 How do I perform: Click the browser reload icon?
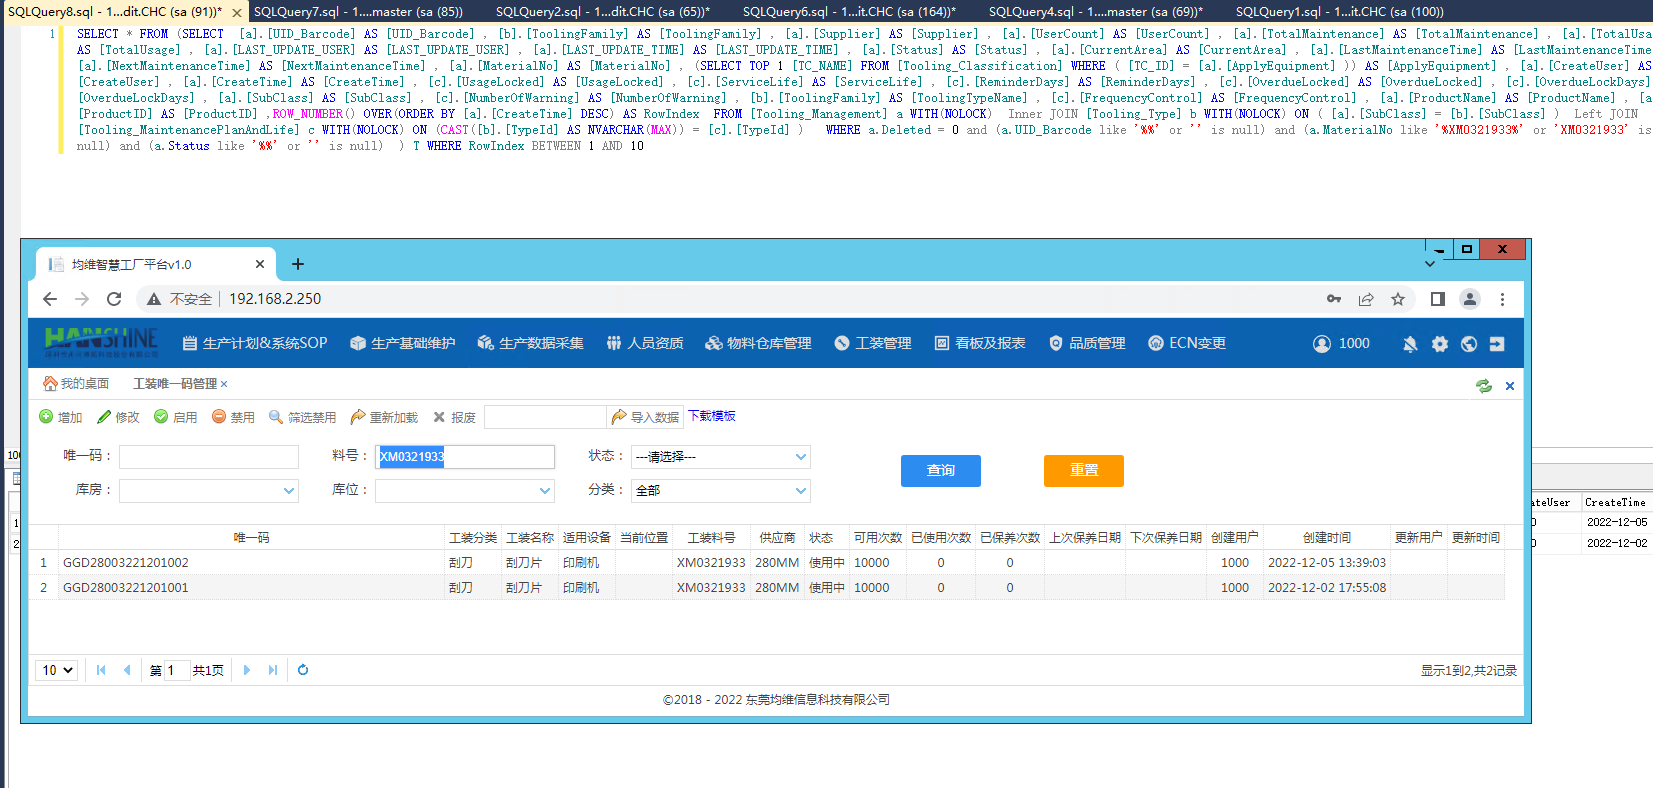(114, 299)
